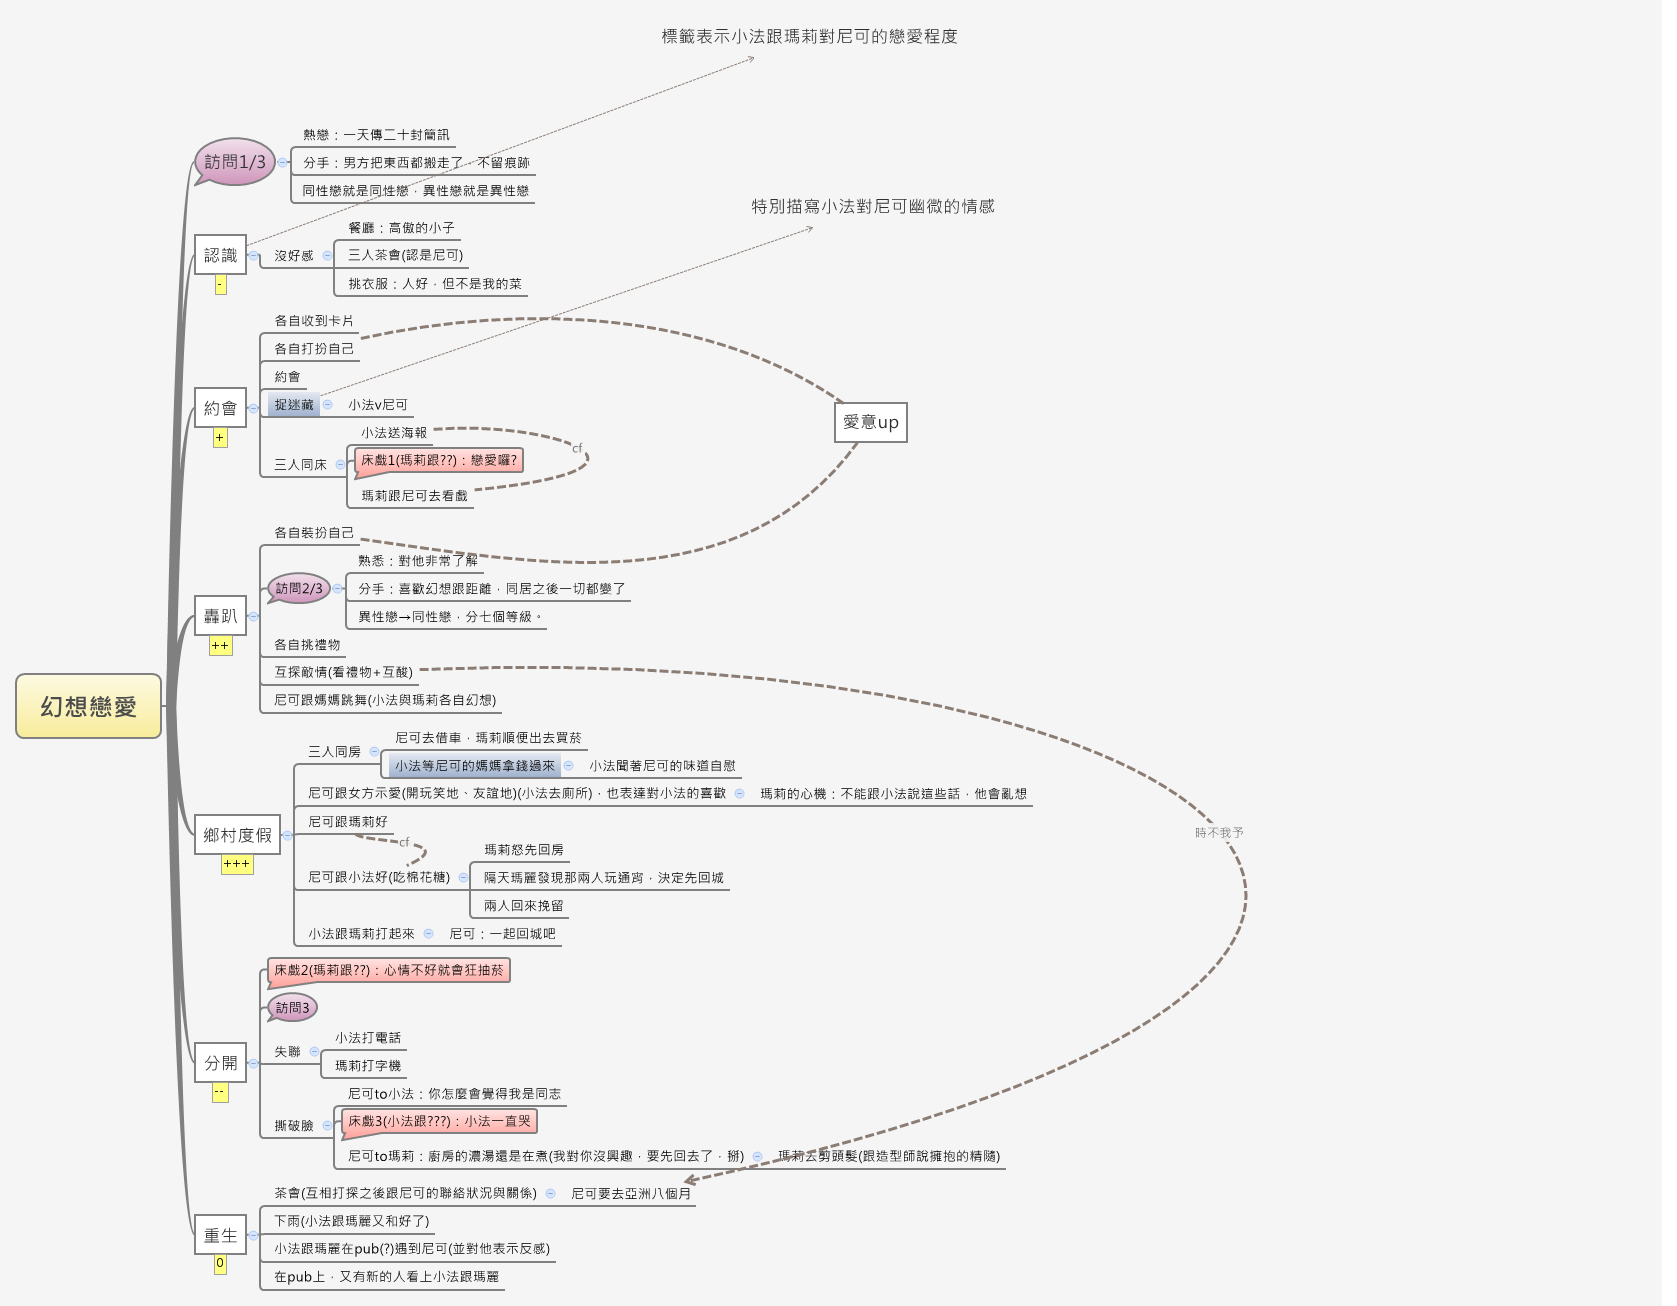Click the yellow '++' label under 轟趴
Image resolution: width=1677 pixels, height=1306 pixels.
pyautogui.click(x=220, y=646)
